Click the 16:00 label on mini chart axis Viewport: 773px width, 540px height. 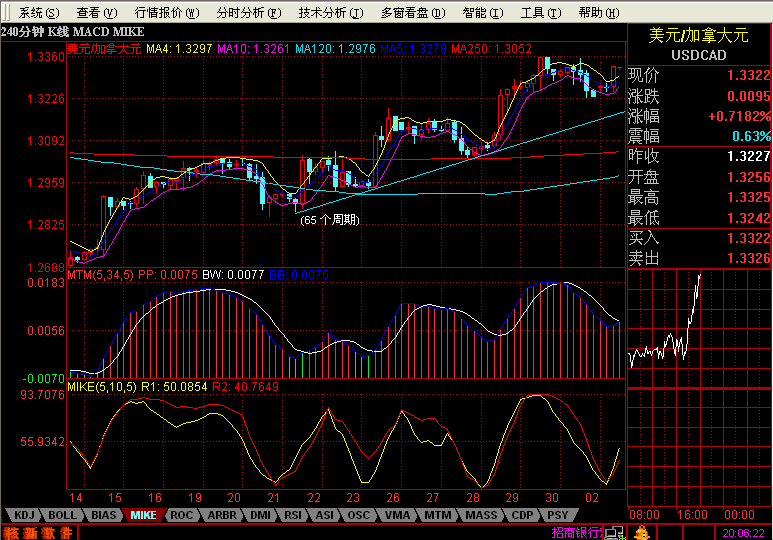click(x=692, y=515)
